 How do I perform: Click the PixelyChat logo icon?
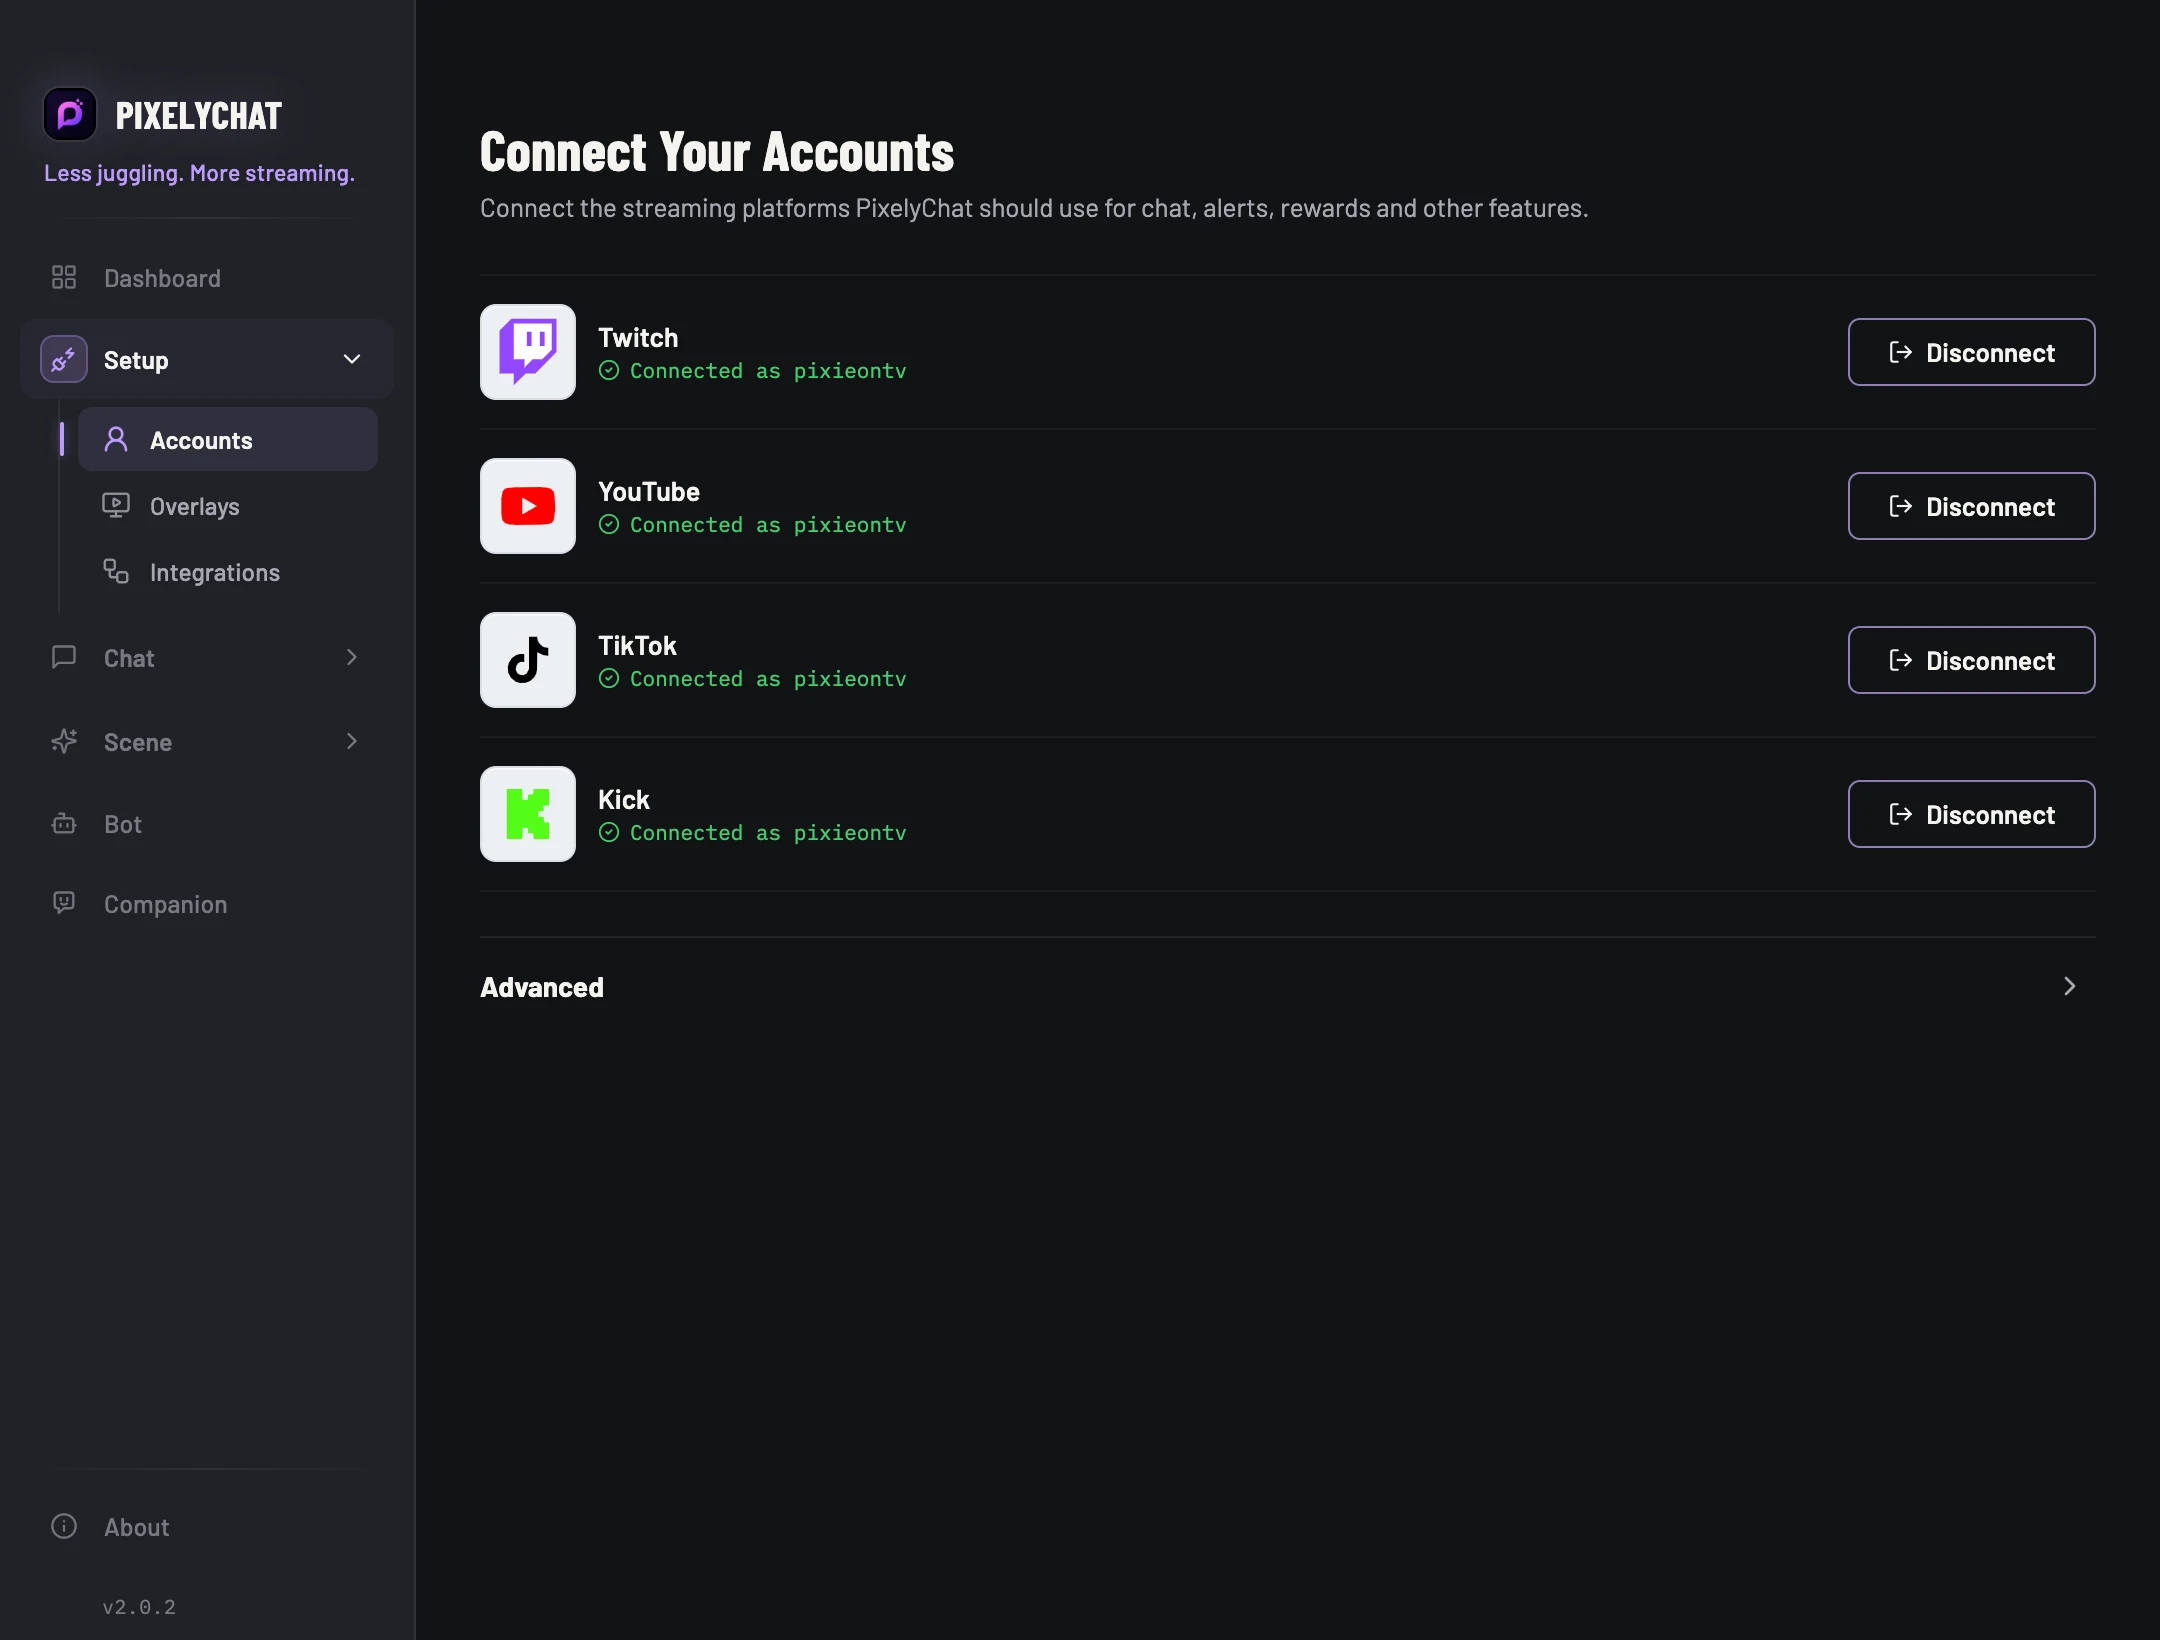point(69,115)
